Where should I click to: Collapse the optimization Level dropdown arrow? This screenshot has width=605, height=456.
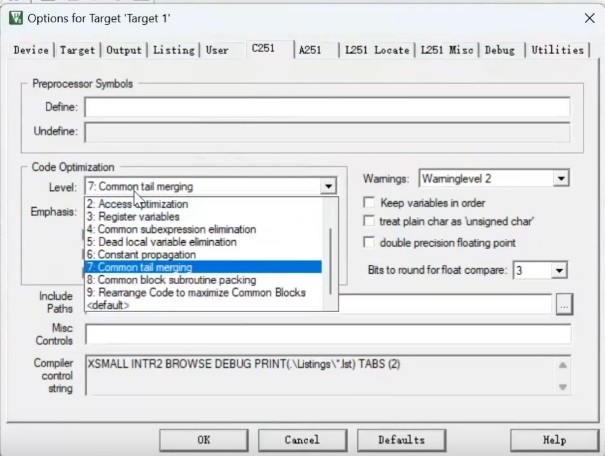[x=328, y=186]
